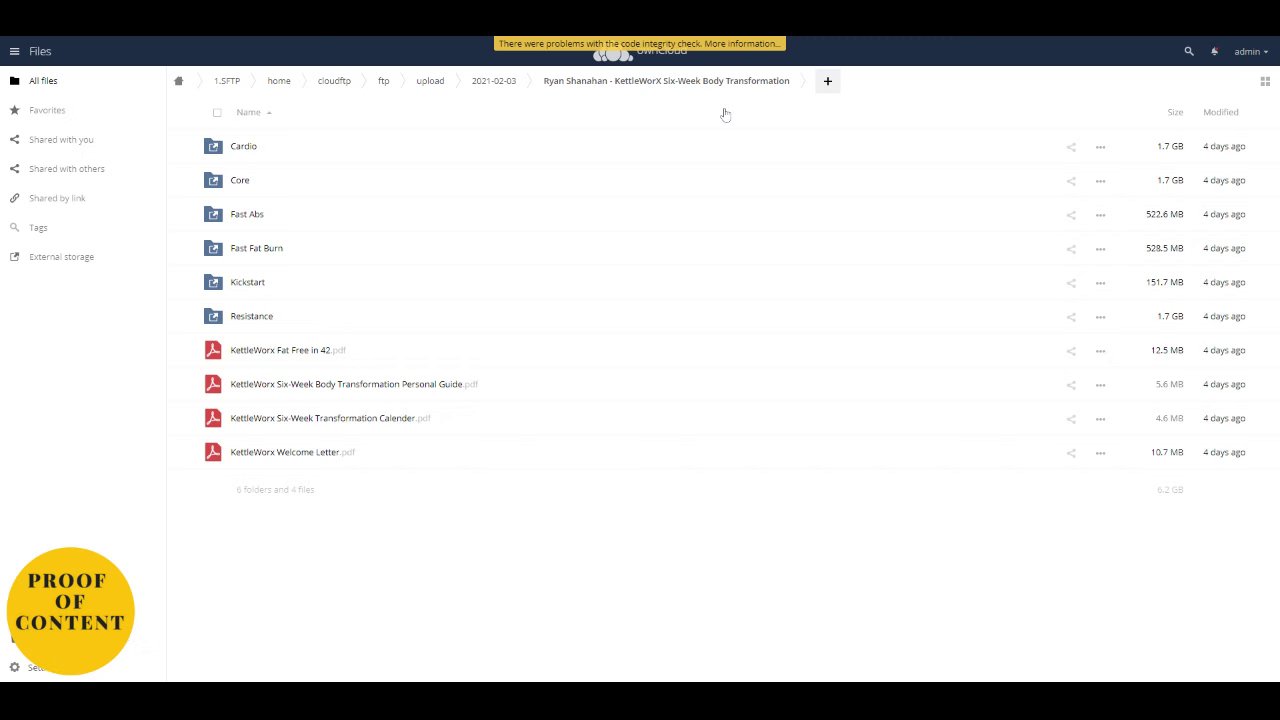
Task: Navigate to 2021-02-03 breadcrumb
Action: click(494, 81)
